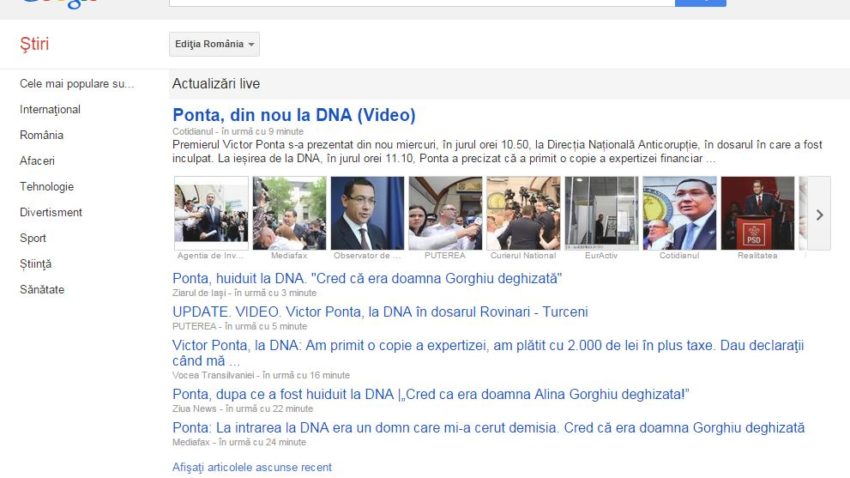Viewport: 850px width, 478px height.
Task: Go to Tehnologie news section
Action: 47,186
